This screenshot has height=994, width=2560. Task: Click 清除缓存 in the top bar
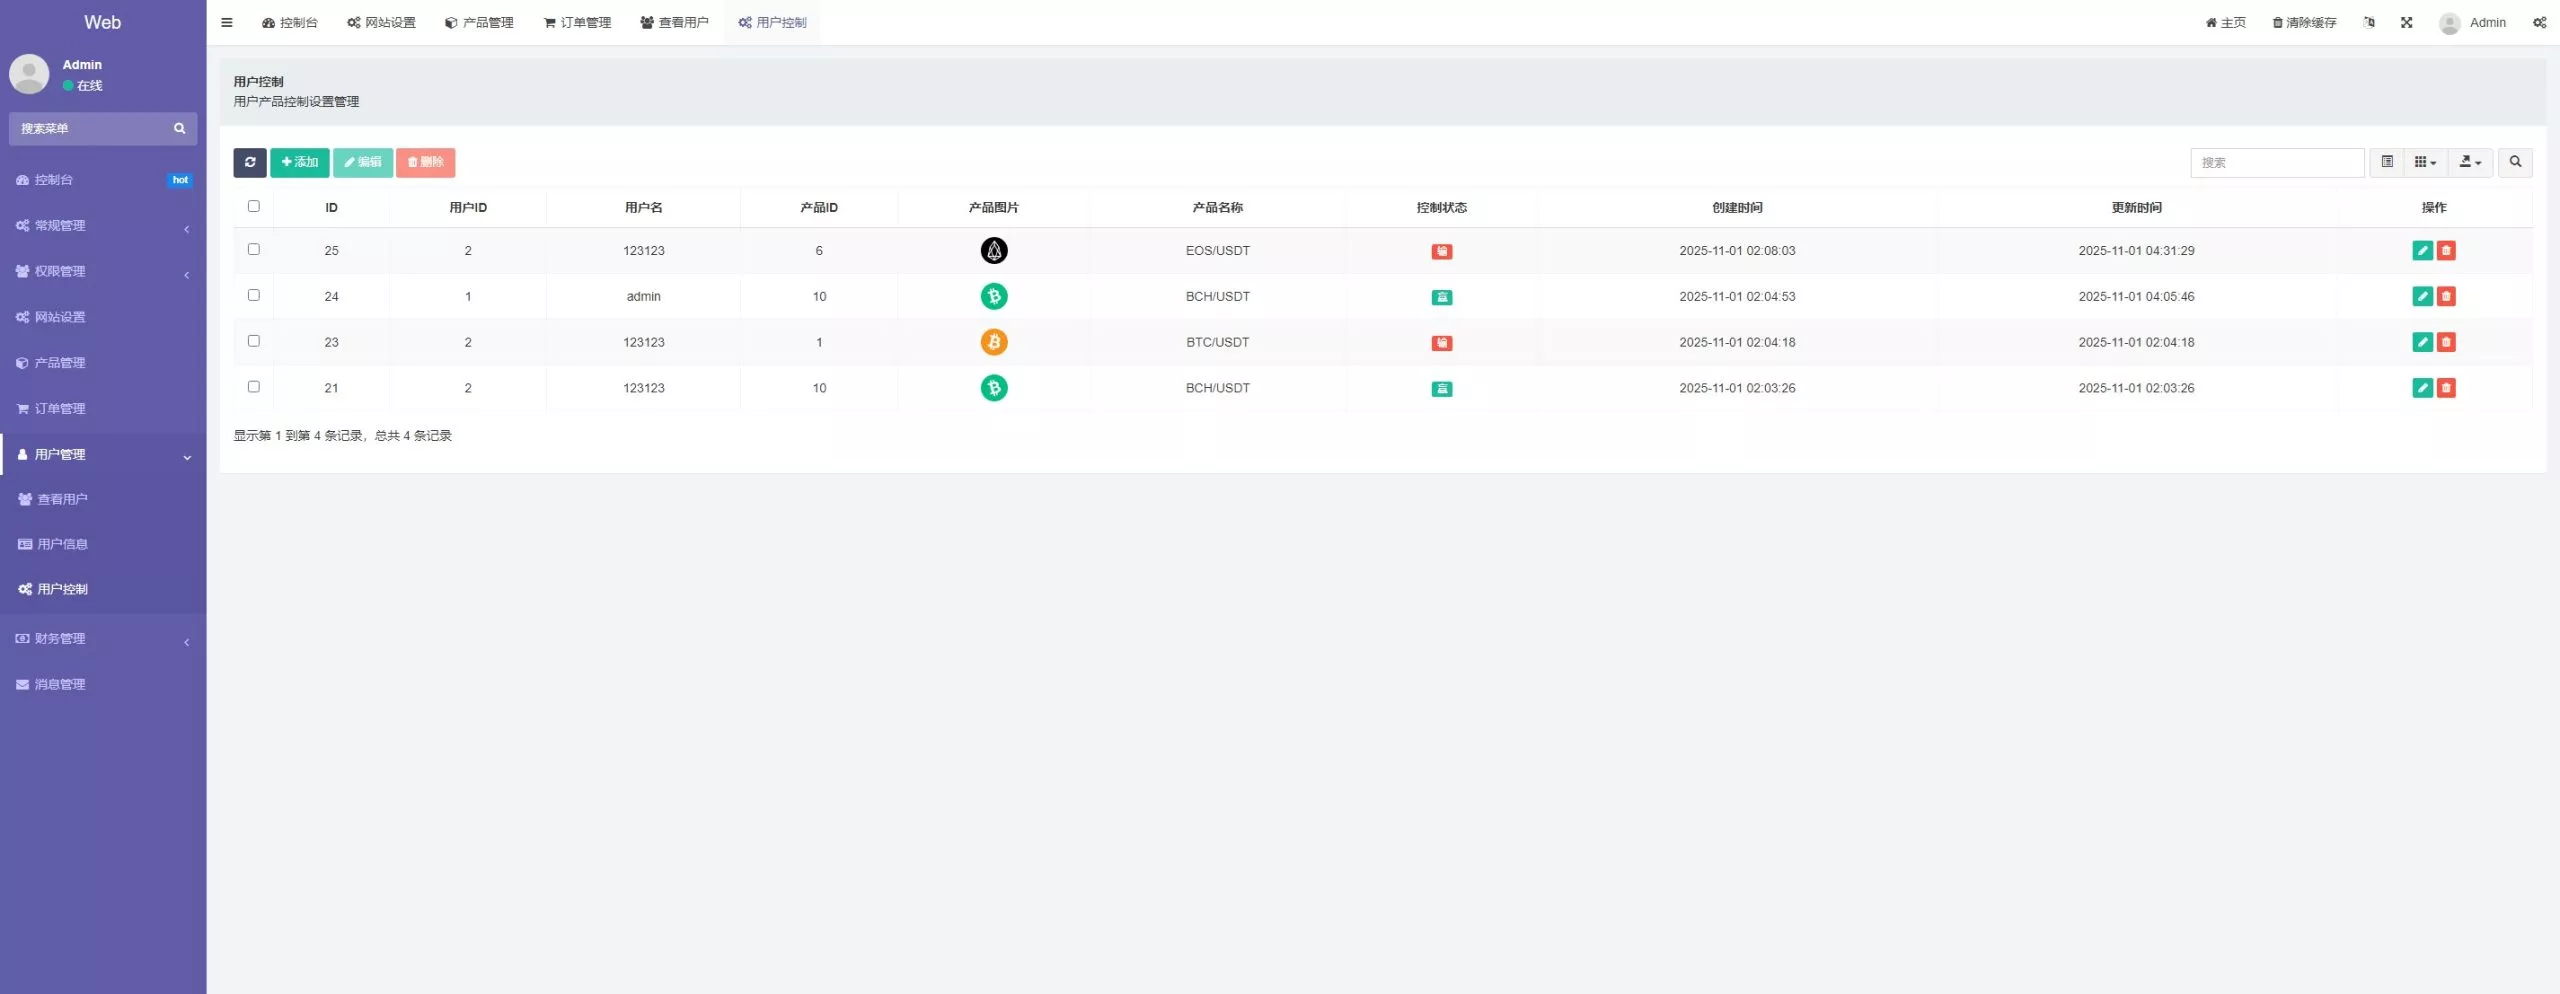(x=2304, y=22)
